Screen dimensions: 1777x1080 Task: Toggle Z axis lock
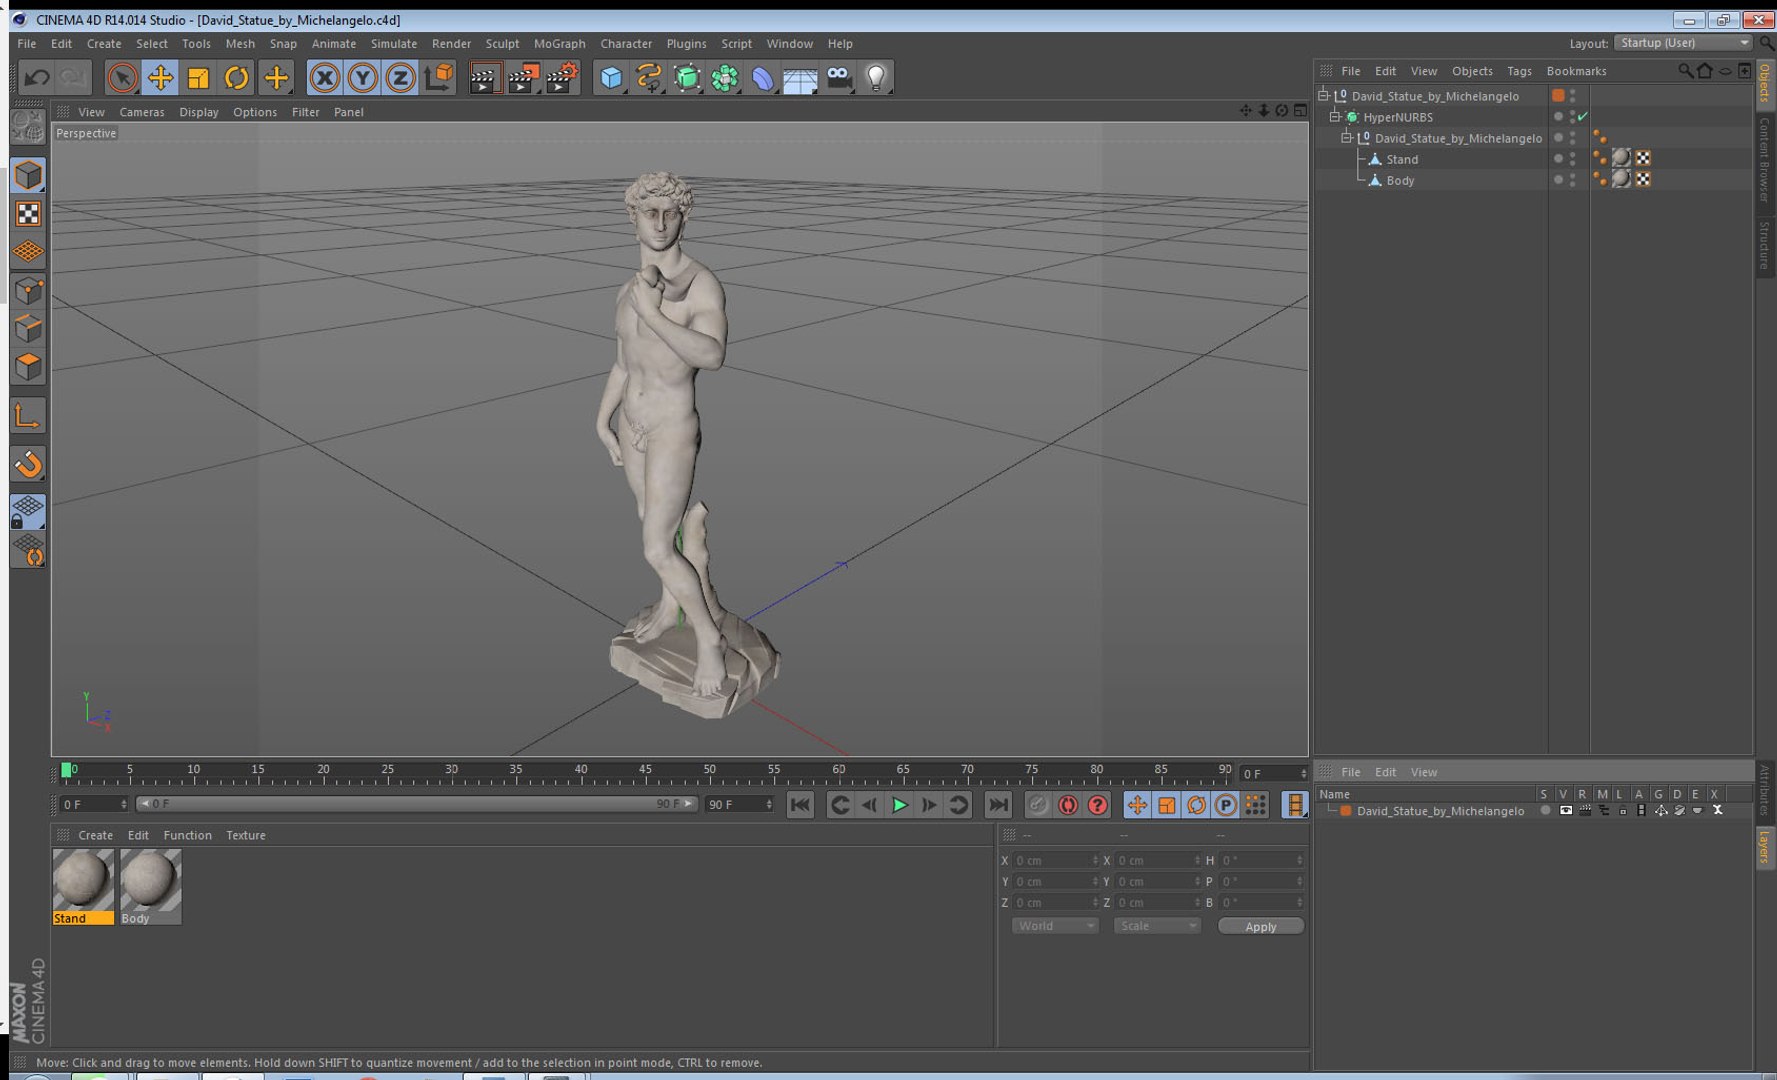click(x=400, y=78)
